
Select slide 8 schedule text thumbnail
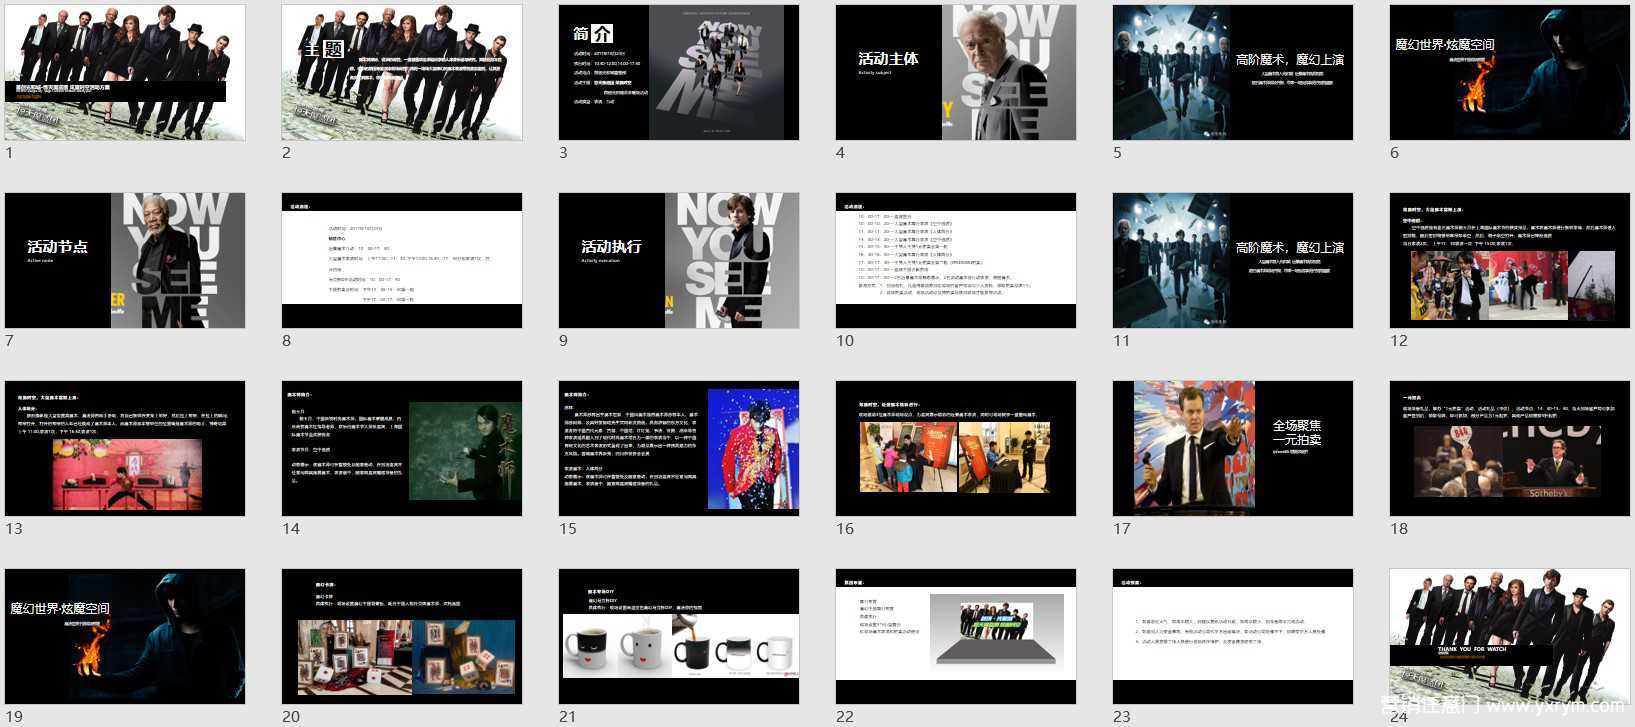coord(402,260)
